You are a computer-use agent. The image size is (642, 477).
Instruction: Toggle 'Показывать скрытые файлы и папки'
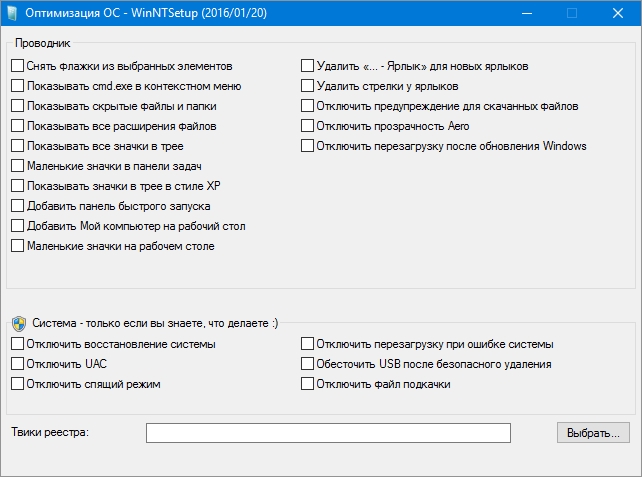click(18, 106)
